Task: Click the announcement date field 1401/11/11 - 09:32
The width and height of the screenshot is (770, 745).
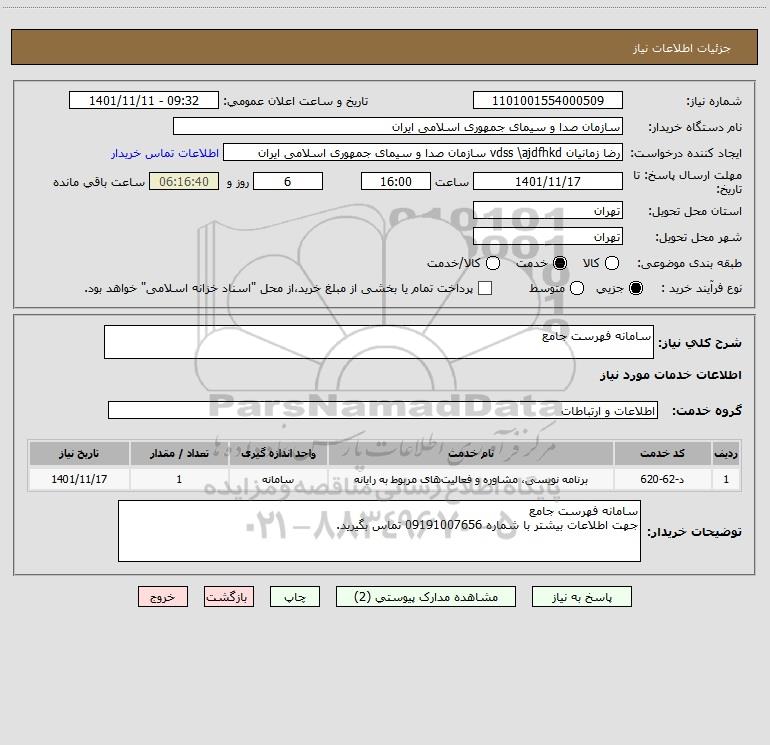Action: tap(144, 100)
